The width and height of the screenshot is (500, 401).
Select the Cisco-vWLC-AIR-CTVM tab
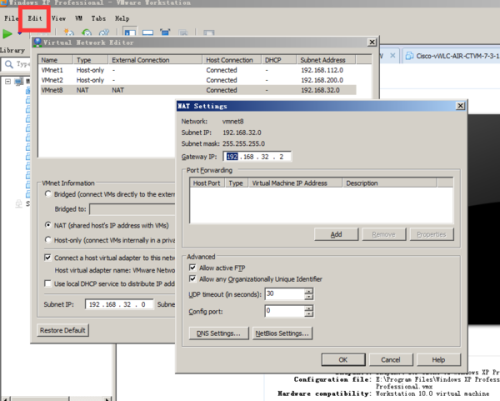pyautogui.click(x=452, y=56)
